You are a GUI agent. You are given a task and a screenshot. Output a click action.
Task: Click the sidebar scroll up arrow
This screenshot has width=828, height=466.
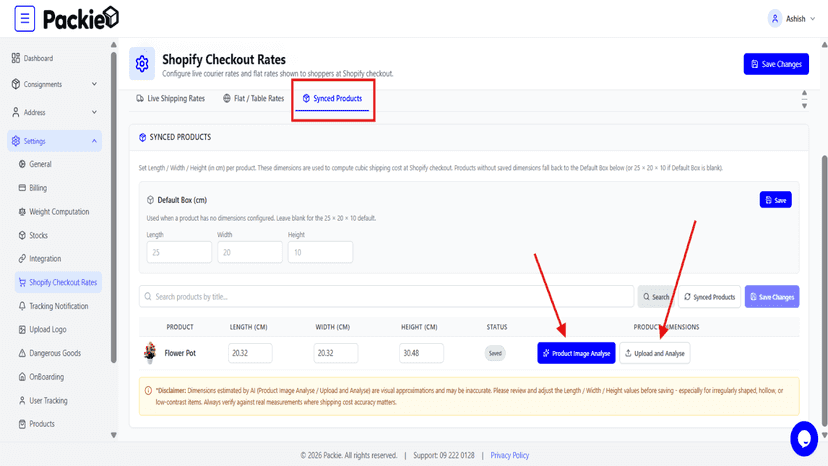[x=114, y=45]
